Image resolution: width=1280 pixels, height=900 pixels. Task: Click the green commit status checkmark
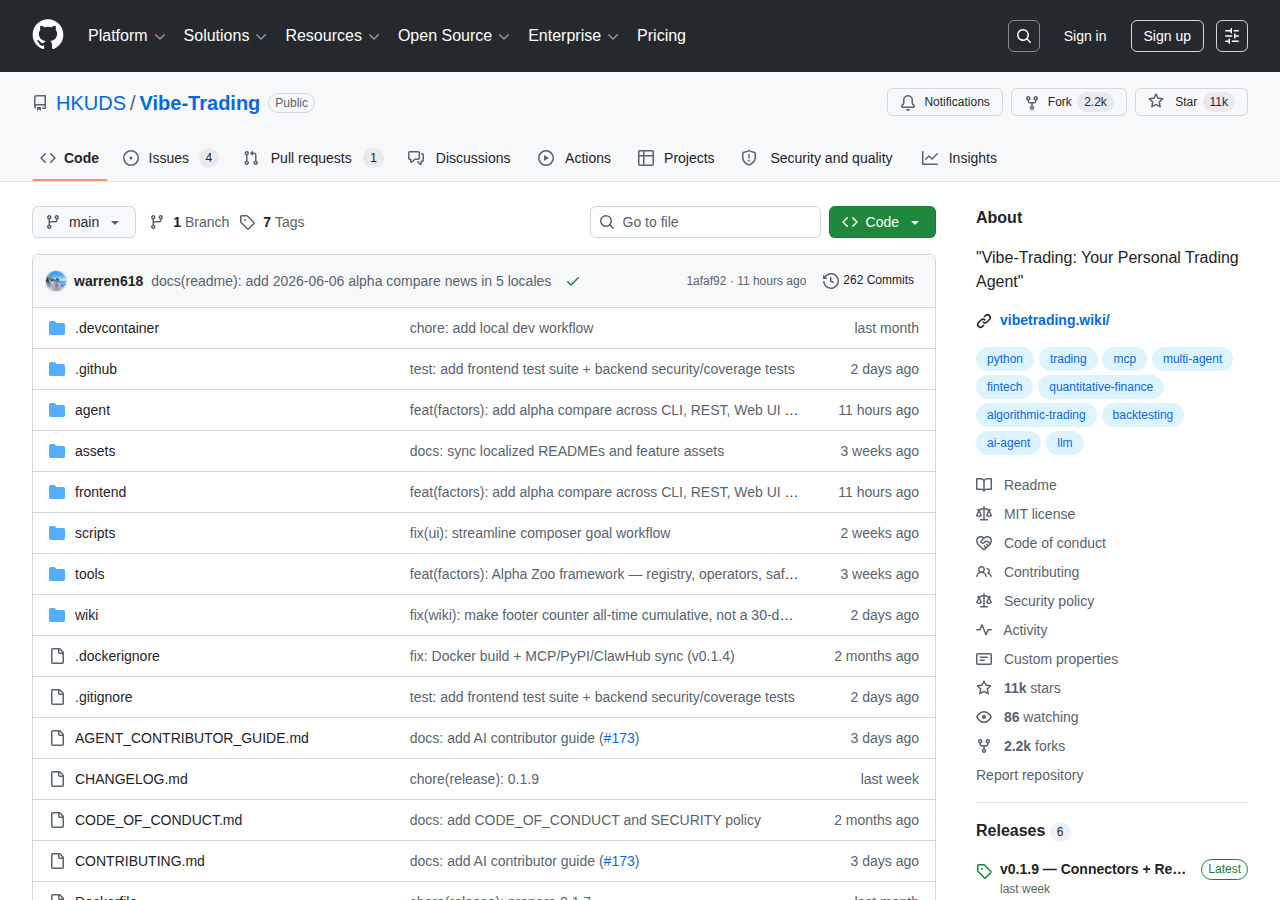point(573,281)
